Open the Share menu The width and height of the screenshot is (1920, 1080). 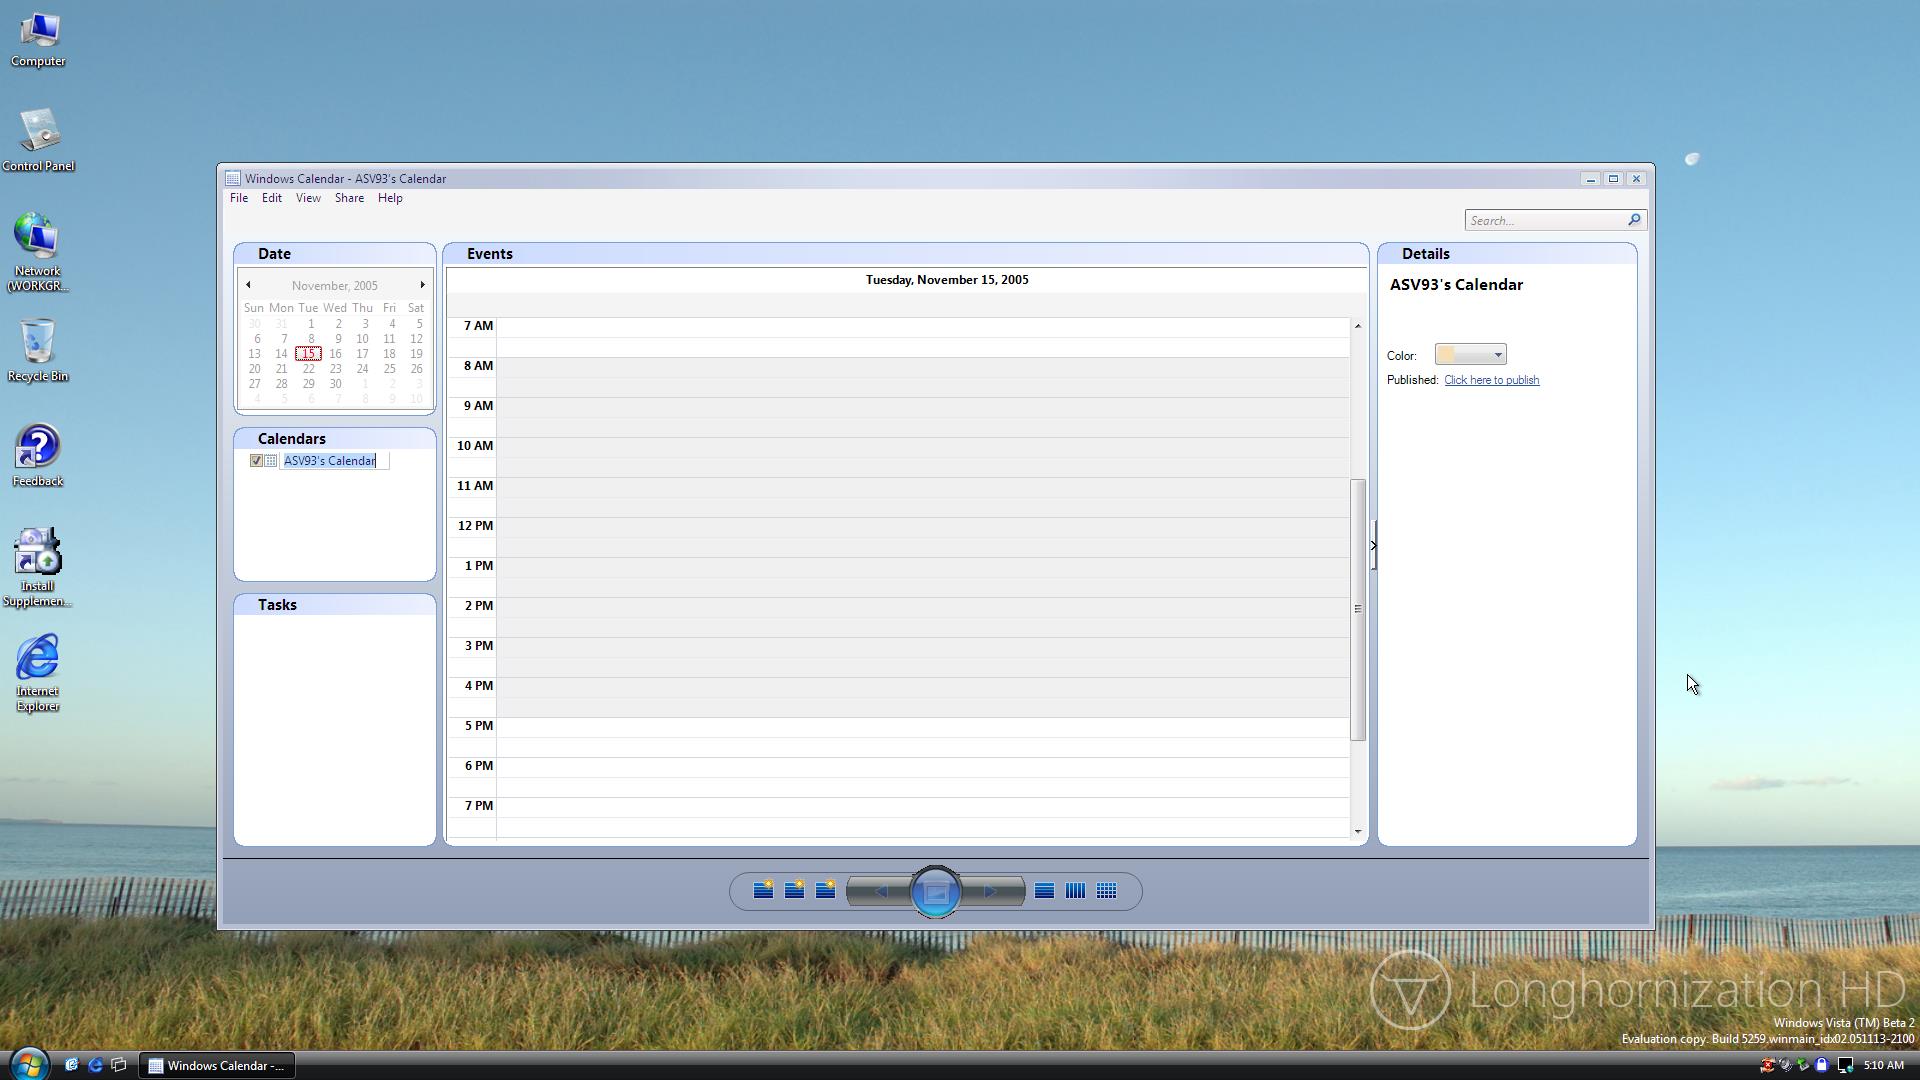(349, 198)
